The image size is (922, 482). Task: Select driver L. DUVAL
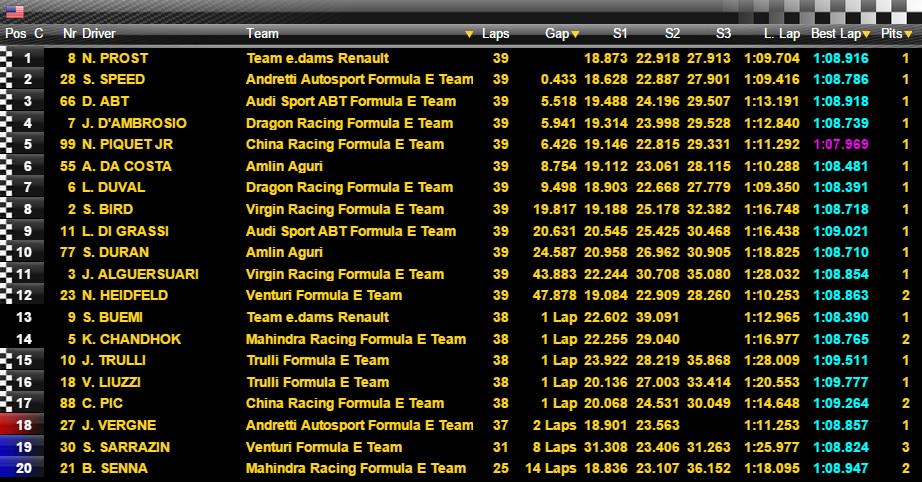113,187
